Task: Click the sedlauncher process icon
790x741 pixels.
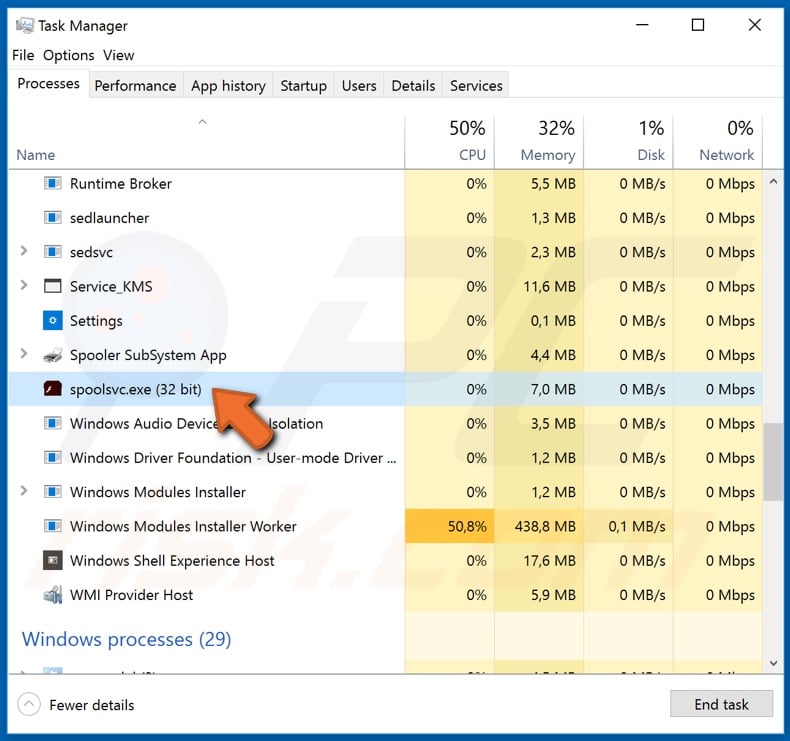Action: 52,218
